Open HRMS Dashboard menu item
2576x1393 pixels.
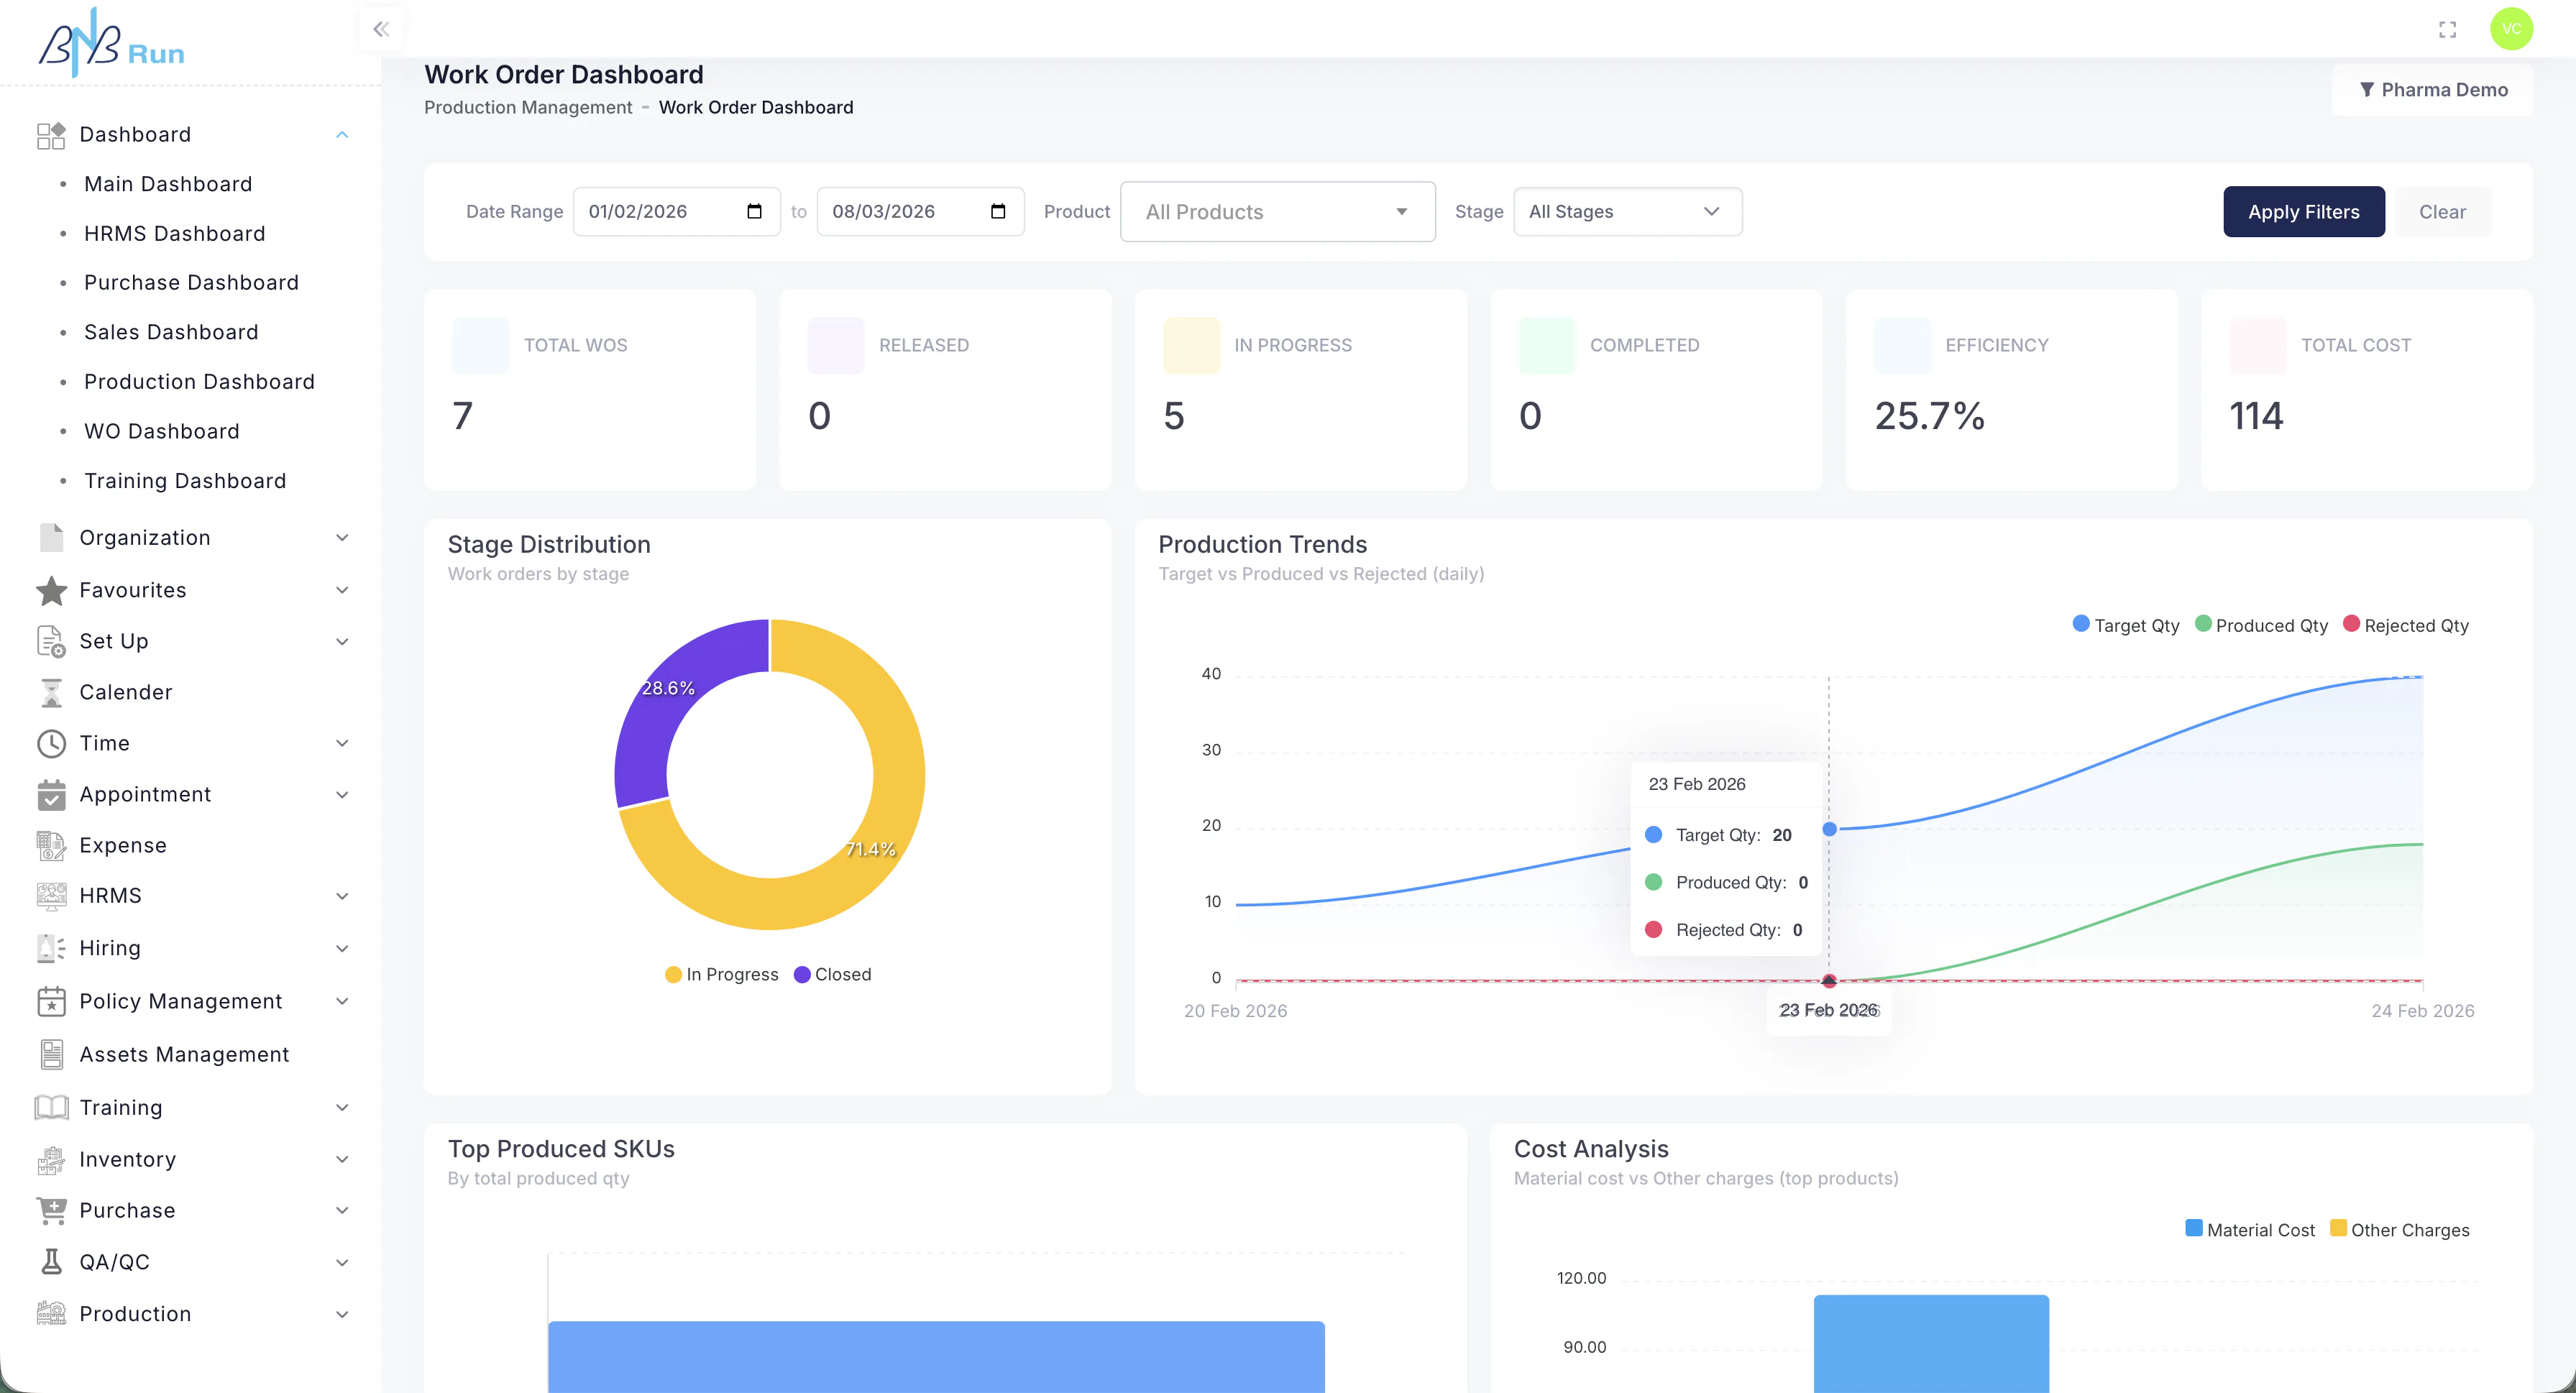coord(175,234)
